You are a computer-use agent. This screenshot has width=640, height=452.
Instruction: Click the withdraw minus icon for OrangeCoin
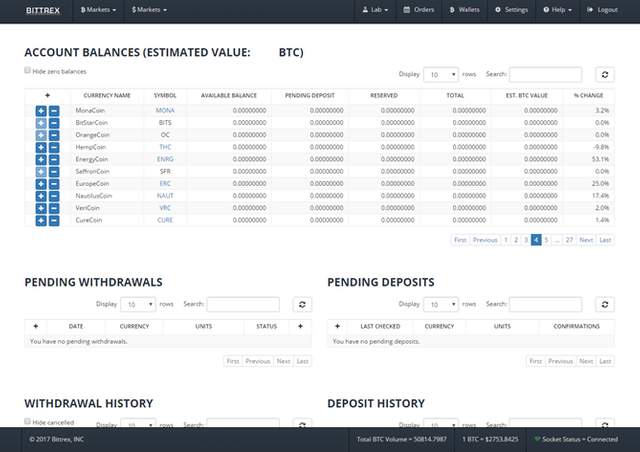(x=54, y=135)
